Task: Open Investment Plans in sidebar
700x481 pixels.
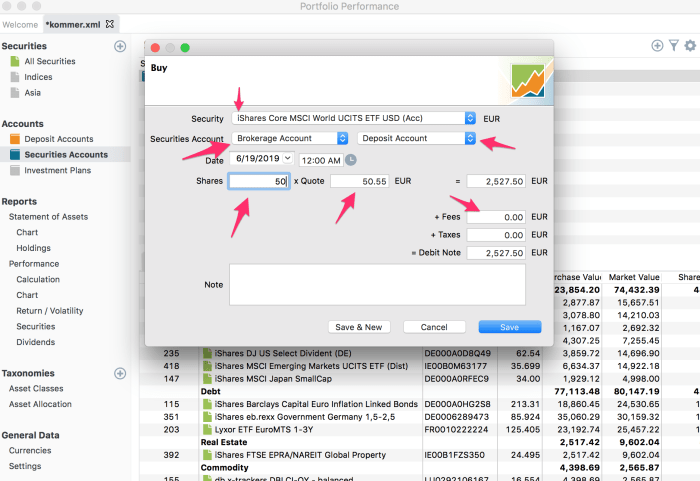Action: coord(58,170)
